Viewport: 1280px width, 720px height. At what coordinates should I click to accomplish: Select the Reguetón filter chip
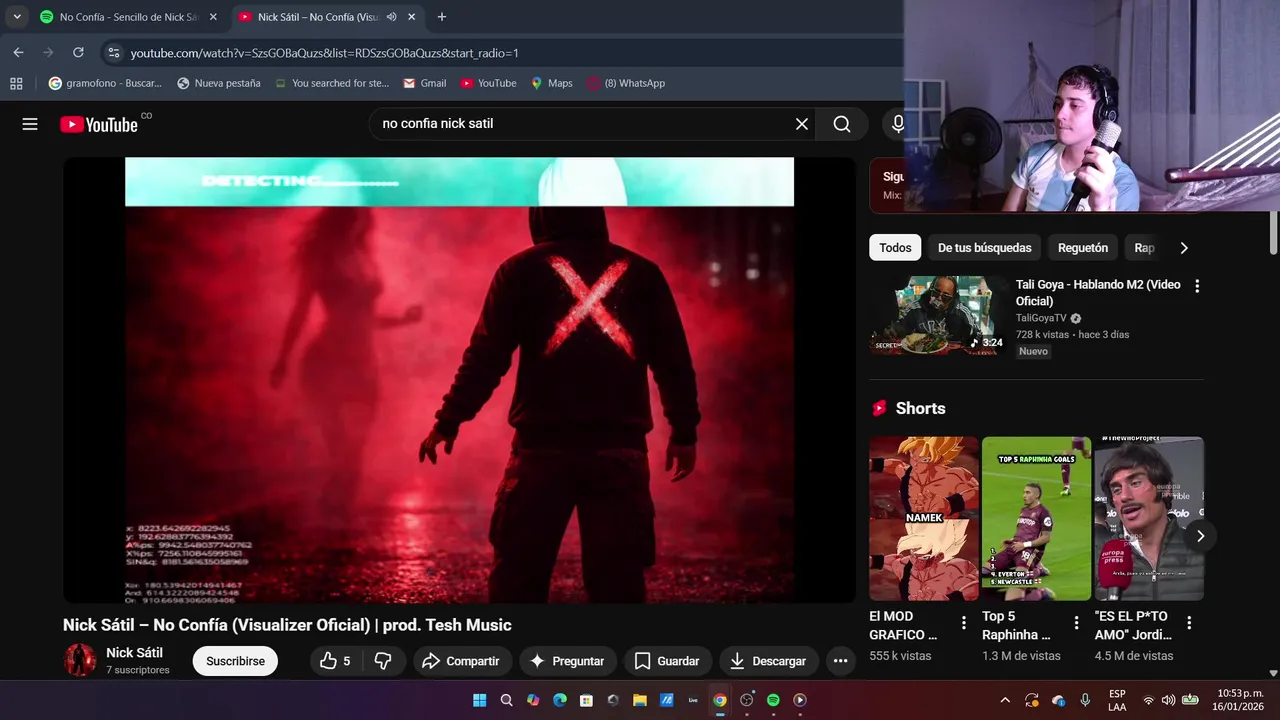[1083, 248]
